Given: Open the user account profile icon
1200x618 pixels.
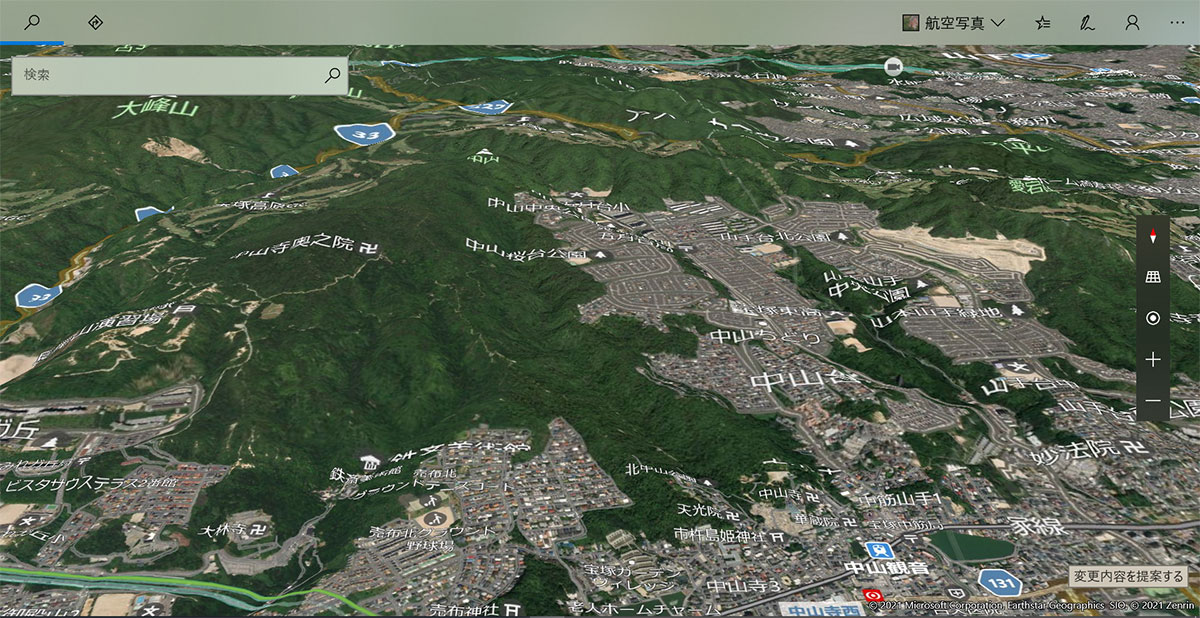Looking at the screenshot, I should click(x=1132, y=23).
